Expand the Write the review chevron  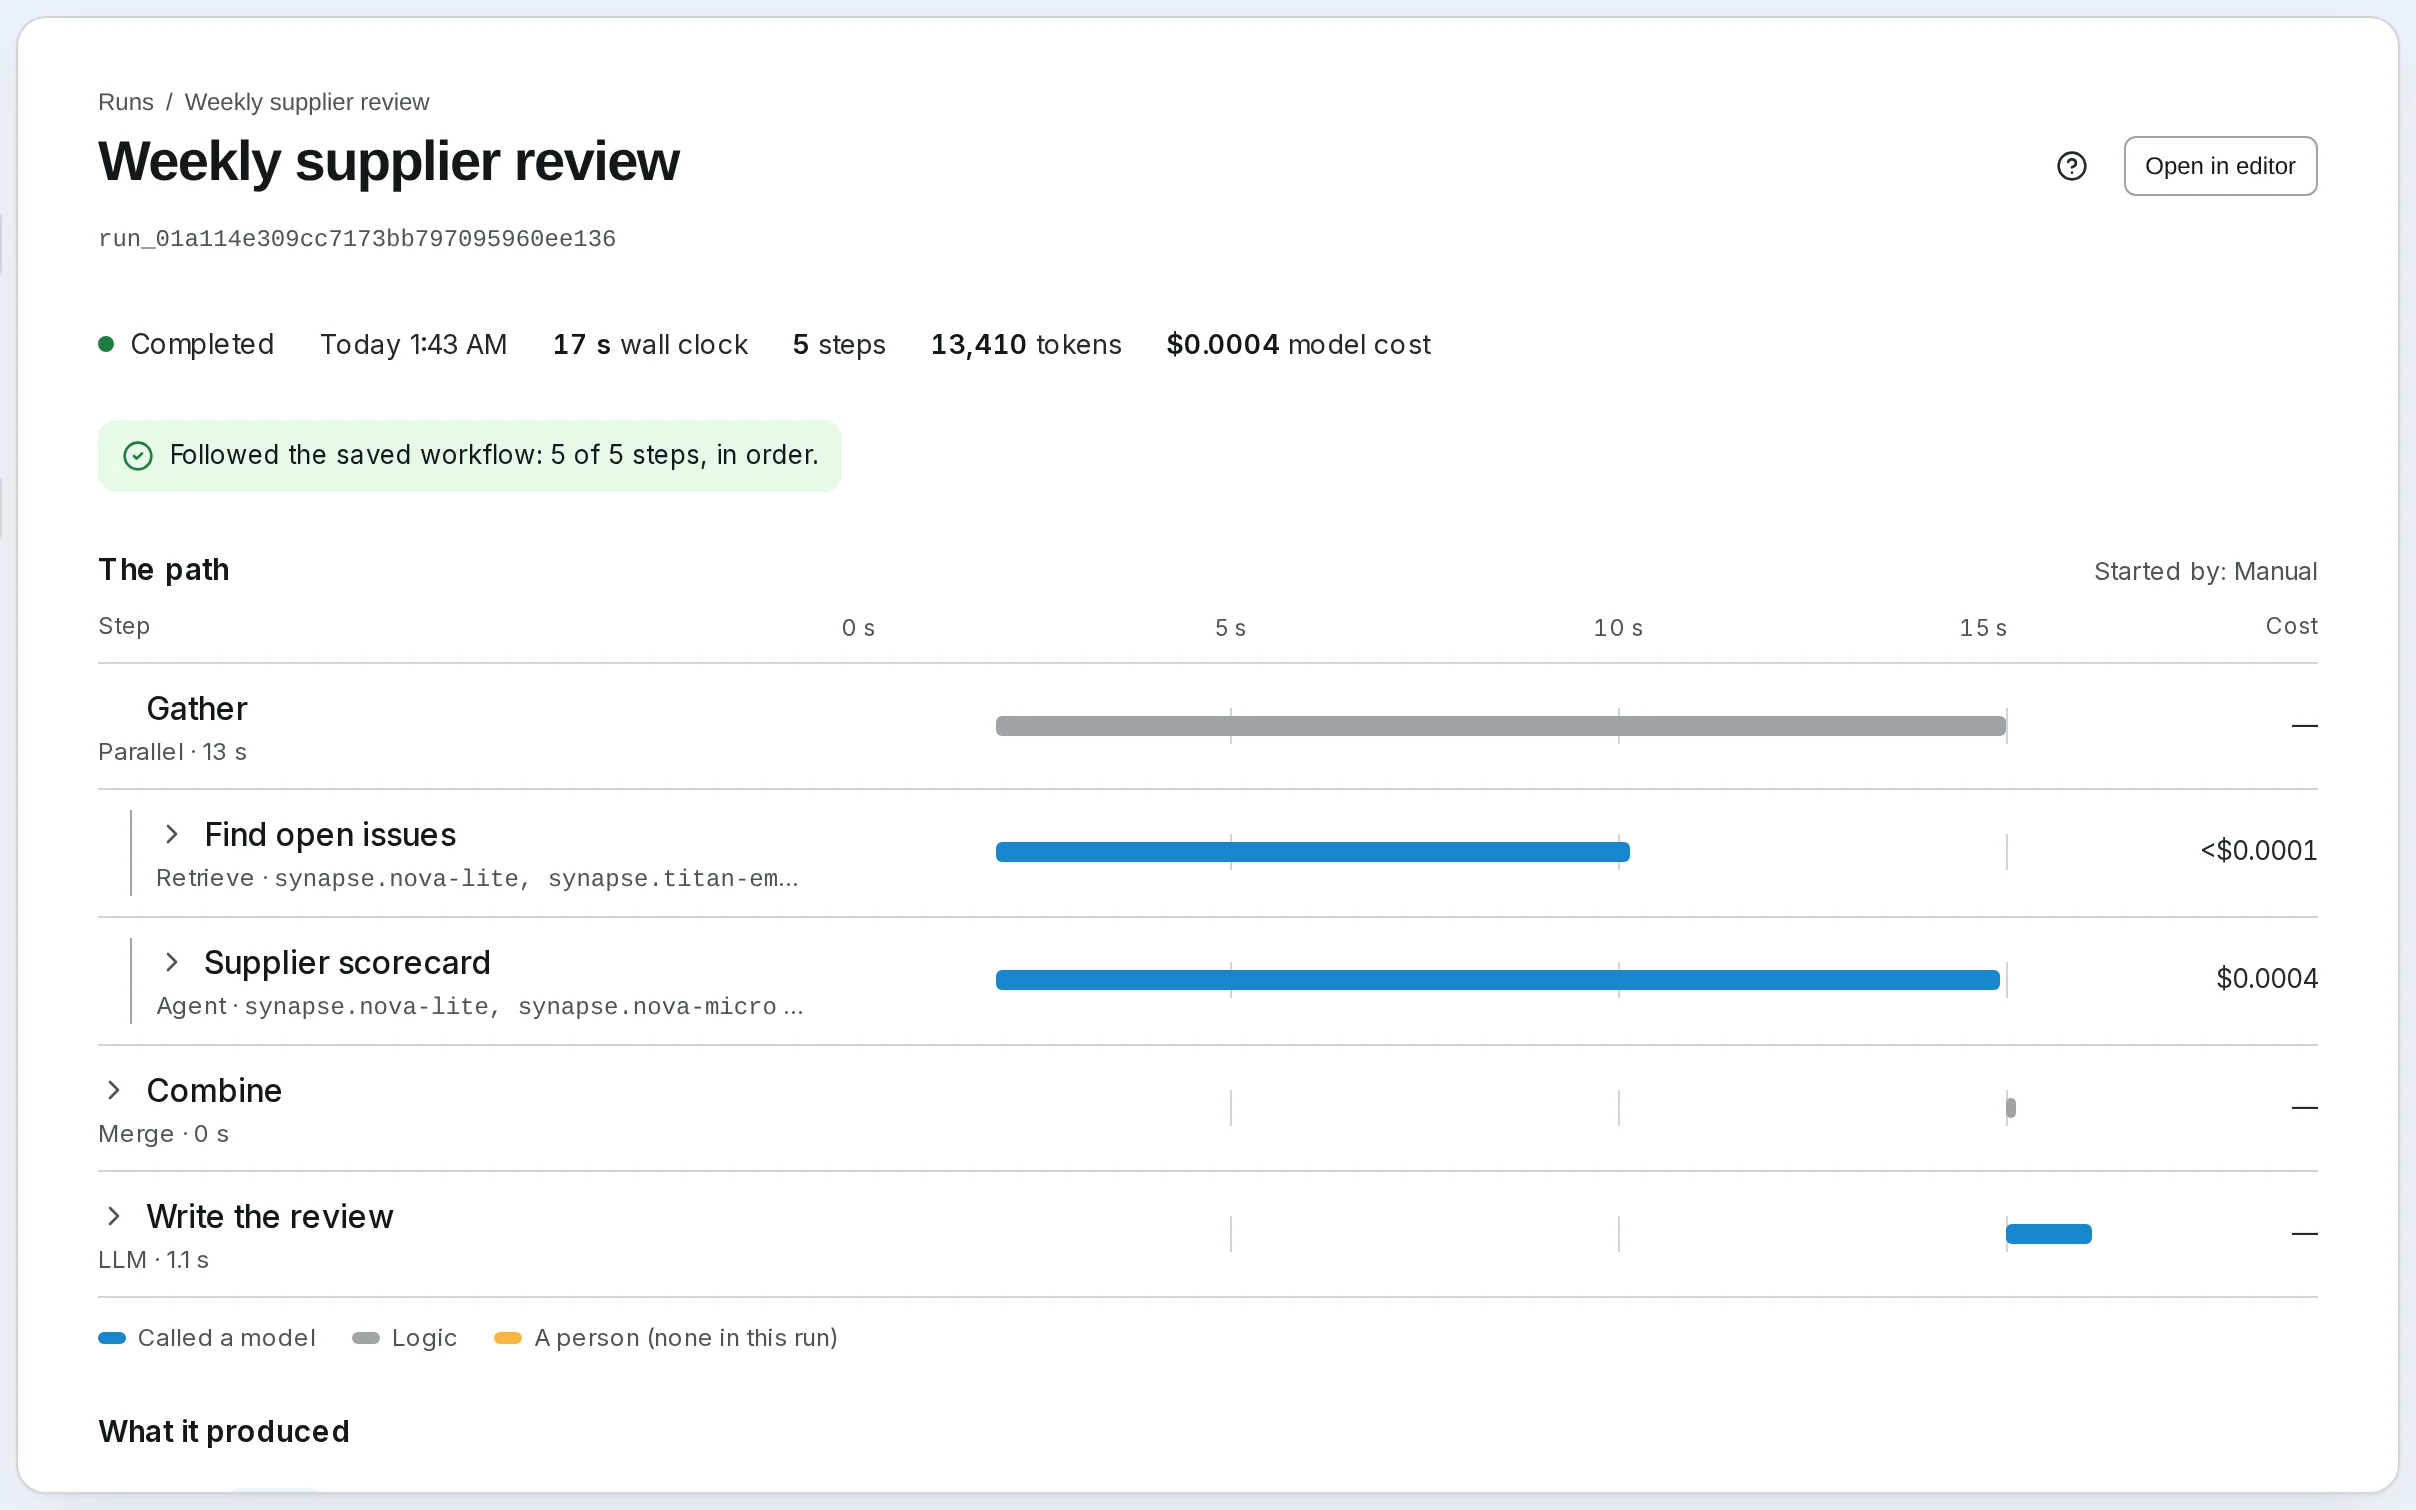pos(114,1216)
